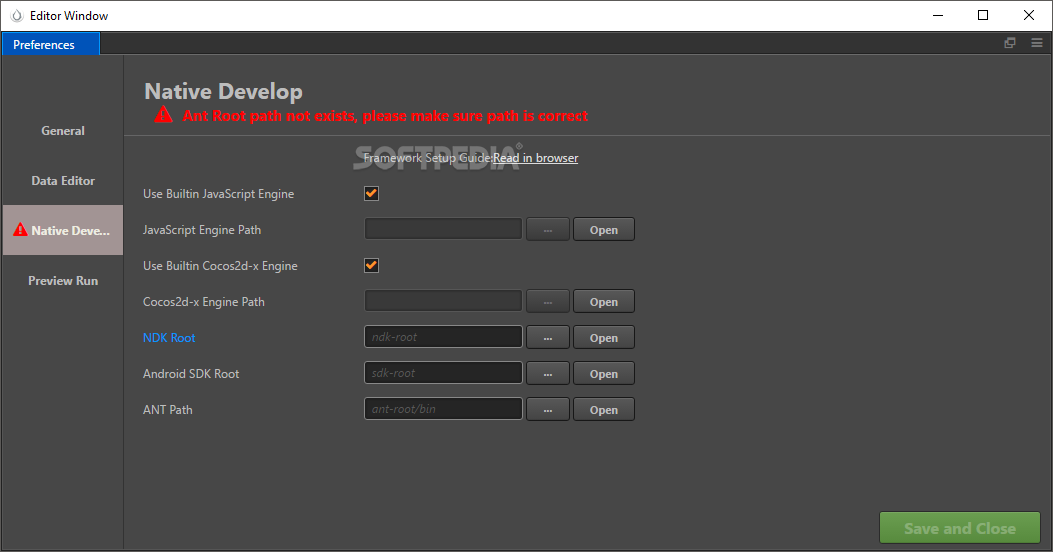Click Open button for JavaScript Engine Path

(x=604, y=230)
